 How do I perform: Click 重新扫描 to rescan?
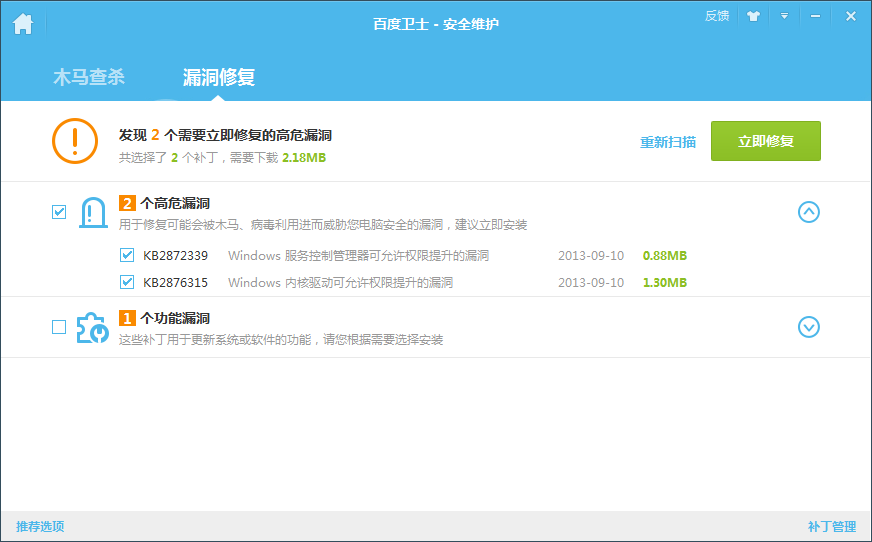(x=668, y=142)
